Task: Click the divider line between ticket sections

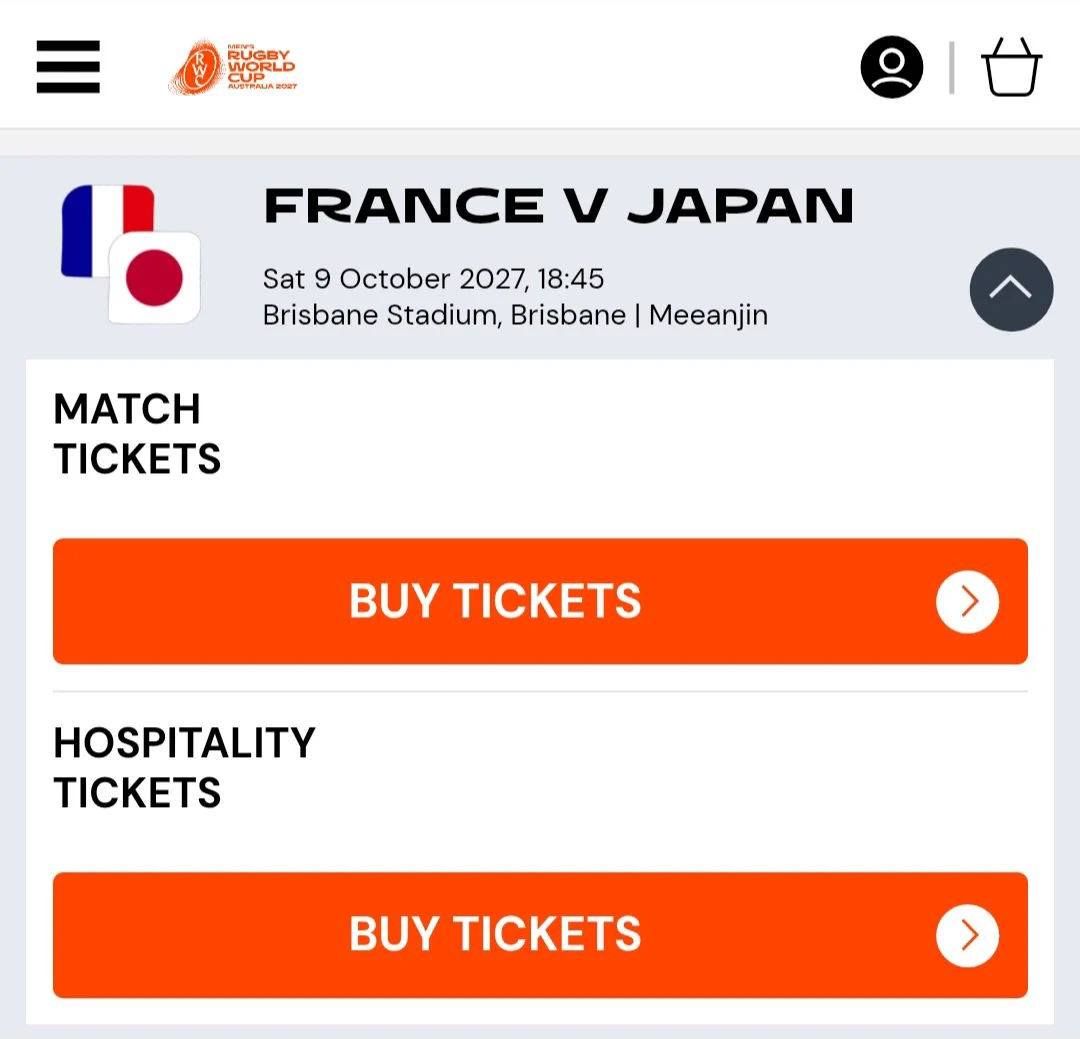Action: click(540, 691)
